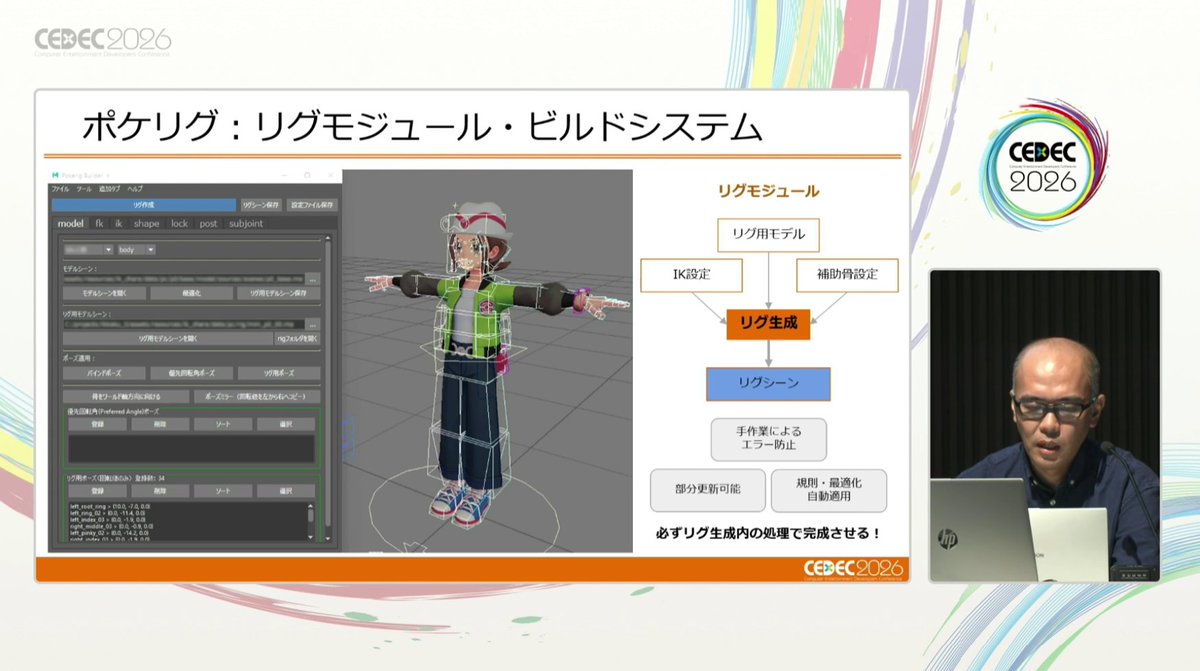Click the wide リグ用モデルシーンを開く button
1200x671 pixels.
[x=167, y=339]
